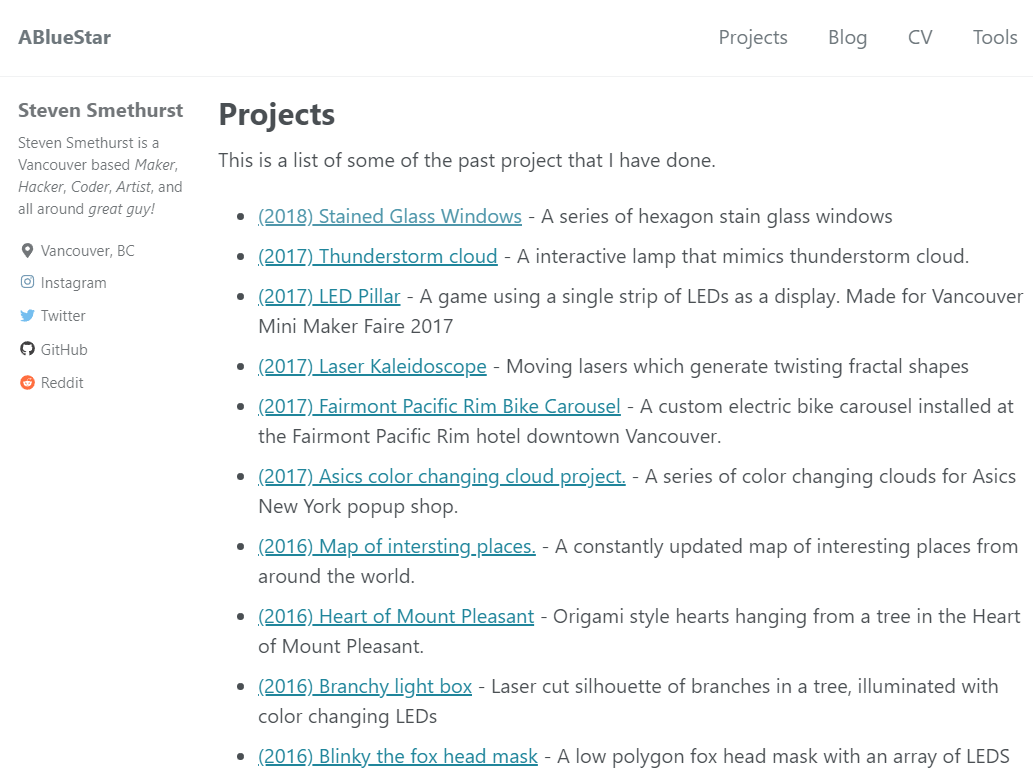The height and width of the screenshot is (778, 1033).
Task: Open the CV navigation link
Action: (x=920, y=38)
